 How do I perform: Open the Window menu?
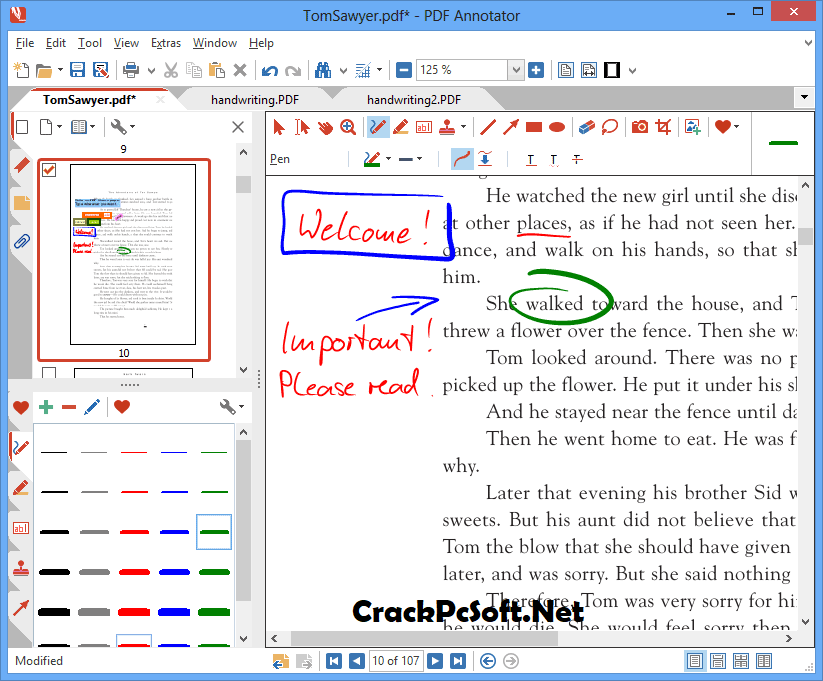tap(215, 43)
